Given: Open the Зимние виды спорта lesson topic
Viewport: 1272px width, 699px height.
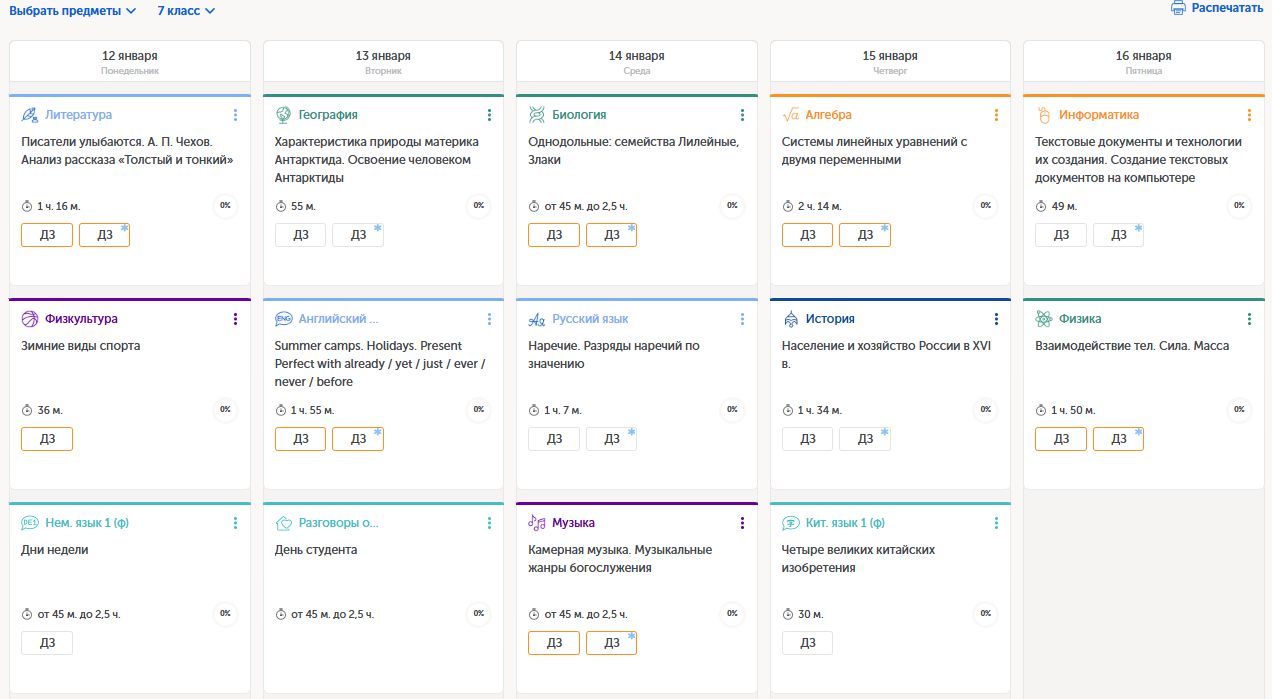Looking at the screenshot, I should [81, 346].
